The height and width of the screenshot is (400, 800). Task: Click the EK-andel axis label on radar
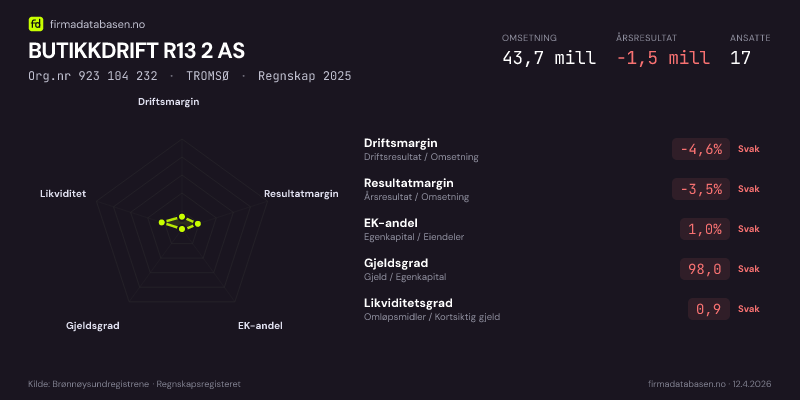(260, 326)
